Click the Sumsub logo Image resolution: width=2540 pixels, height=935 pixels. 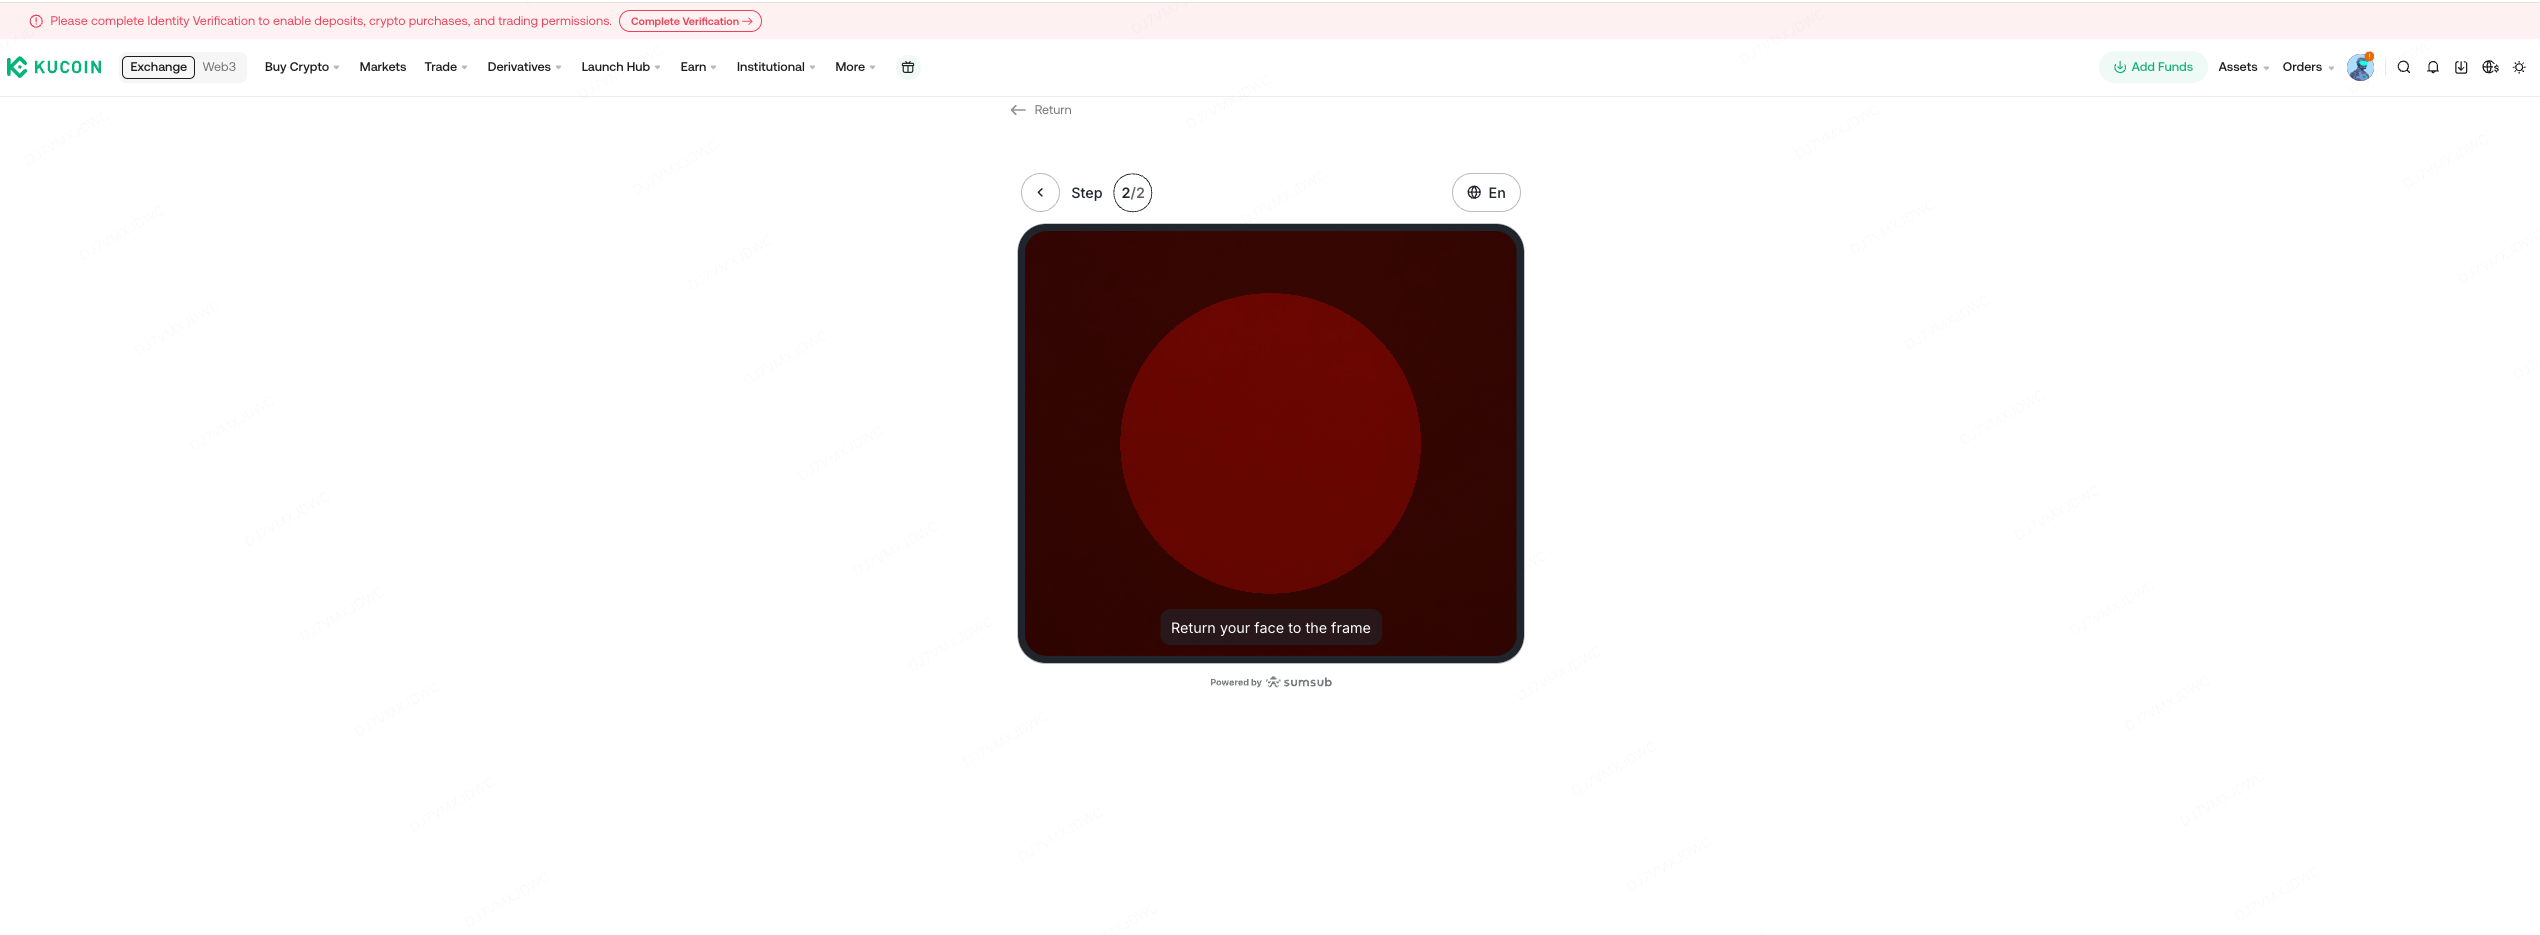1299,682
